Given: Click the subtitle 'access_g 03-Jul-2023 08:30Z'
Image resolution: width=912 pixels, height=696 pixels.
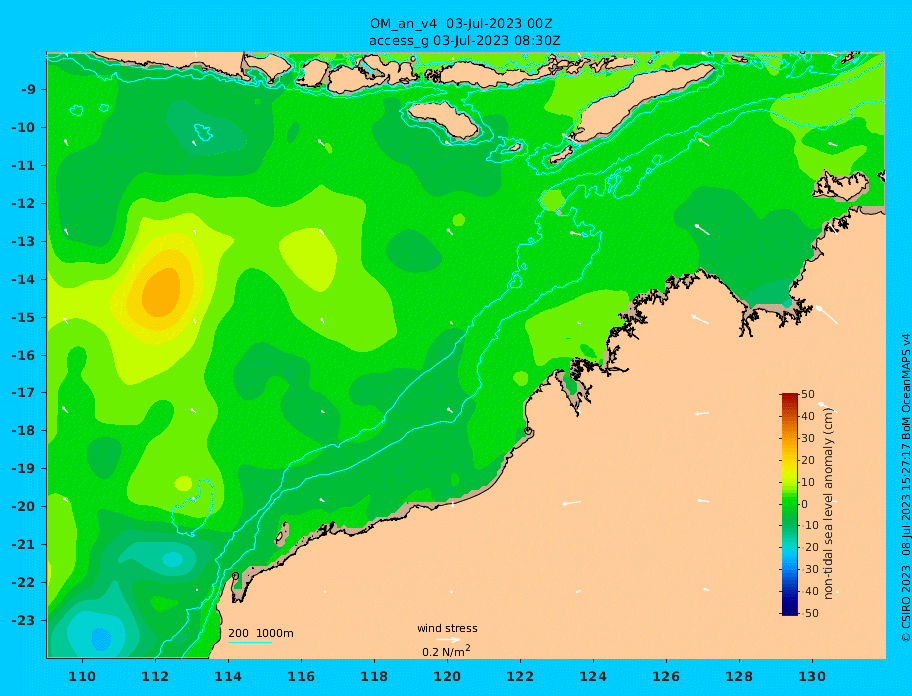Looking at the screenshot, I should [464, 41].
